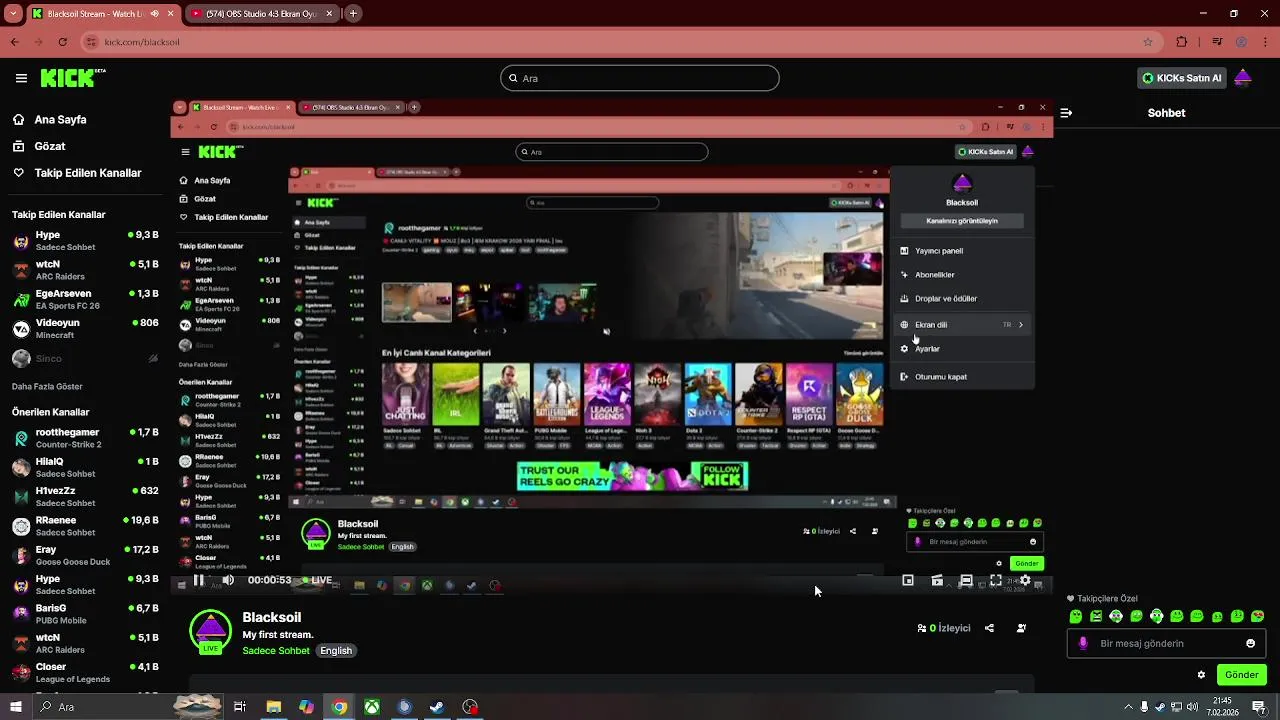Open File Explorer from the taskbar

[274, 707]
